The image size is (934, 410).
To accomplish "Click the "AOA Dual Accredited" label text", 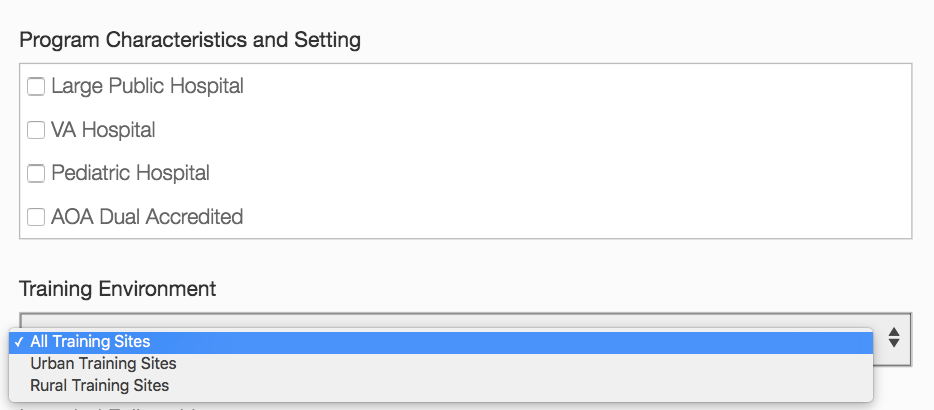I will point(147,217).
